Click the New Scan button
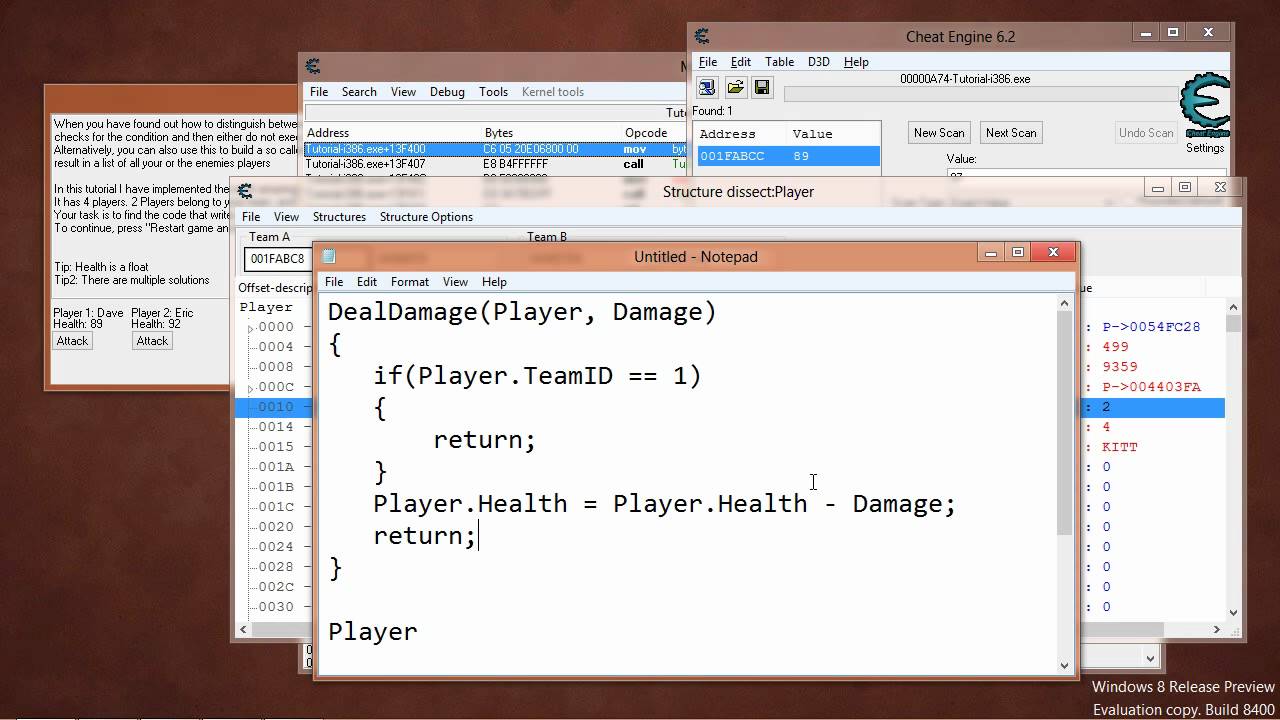The image size is (1280, 720). tap(939, 133)
